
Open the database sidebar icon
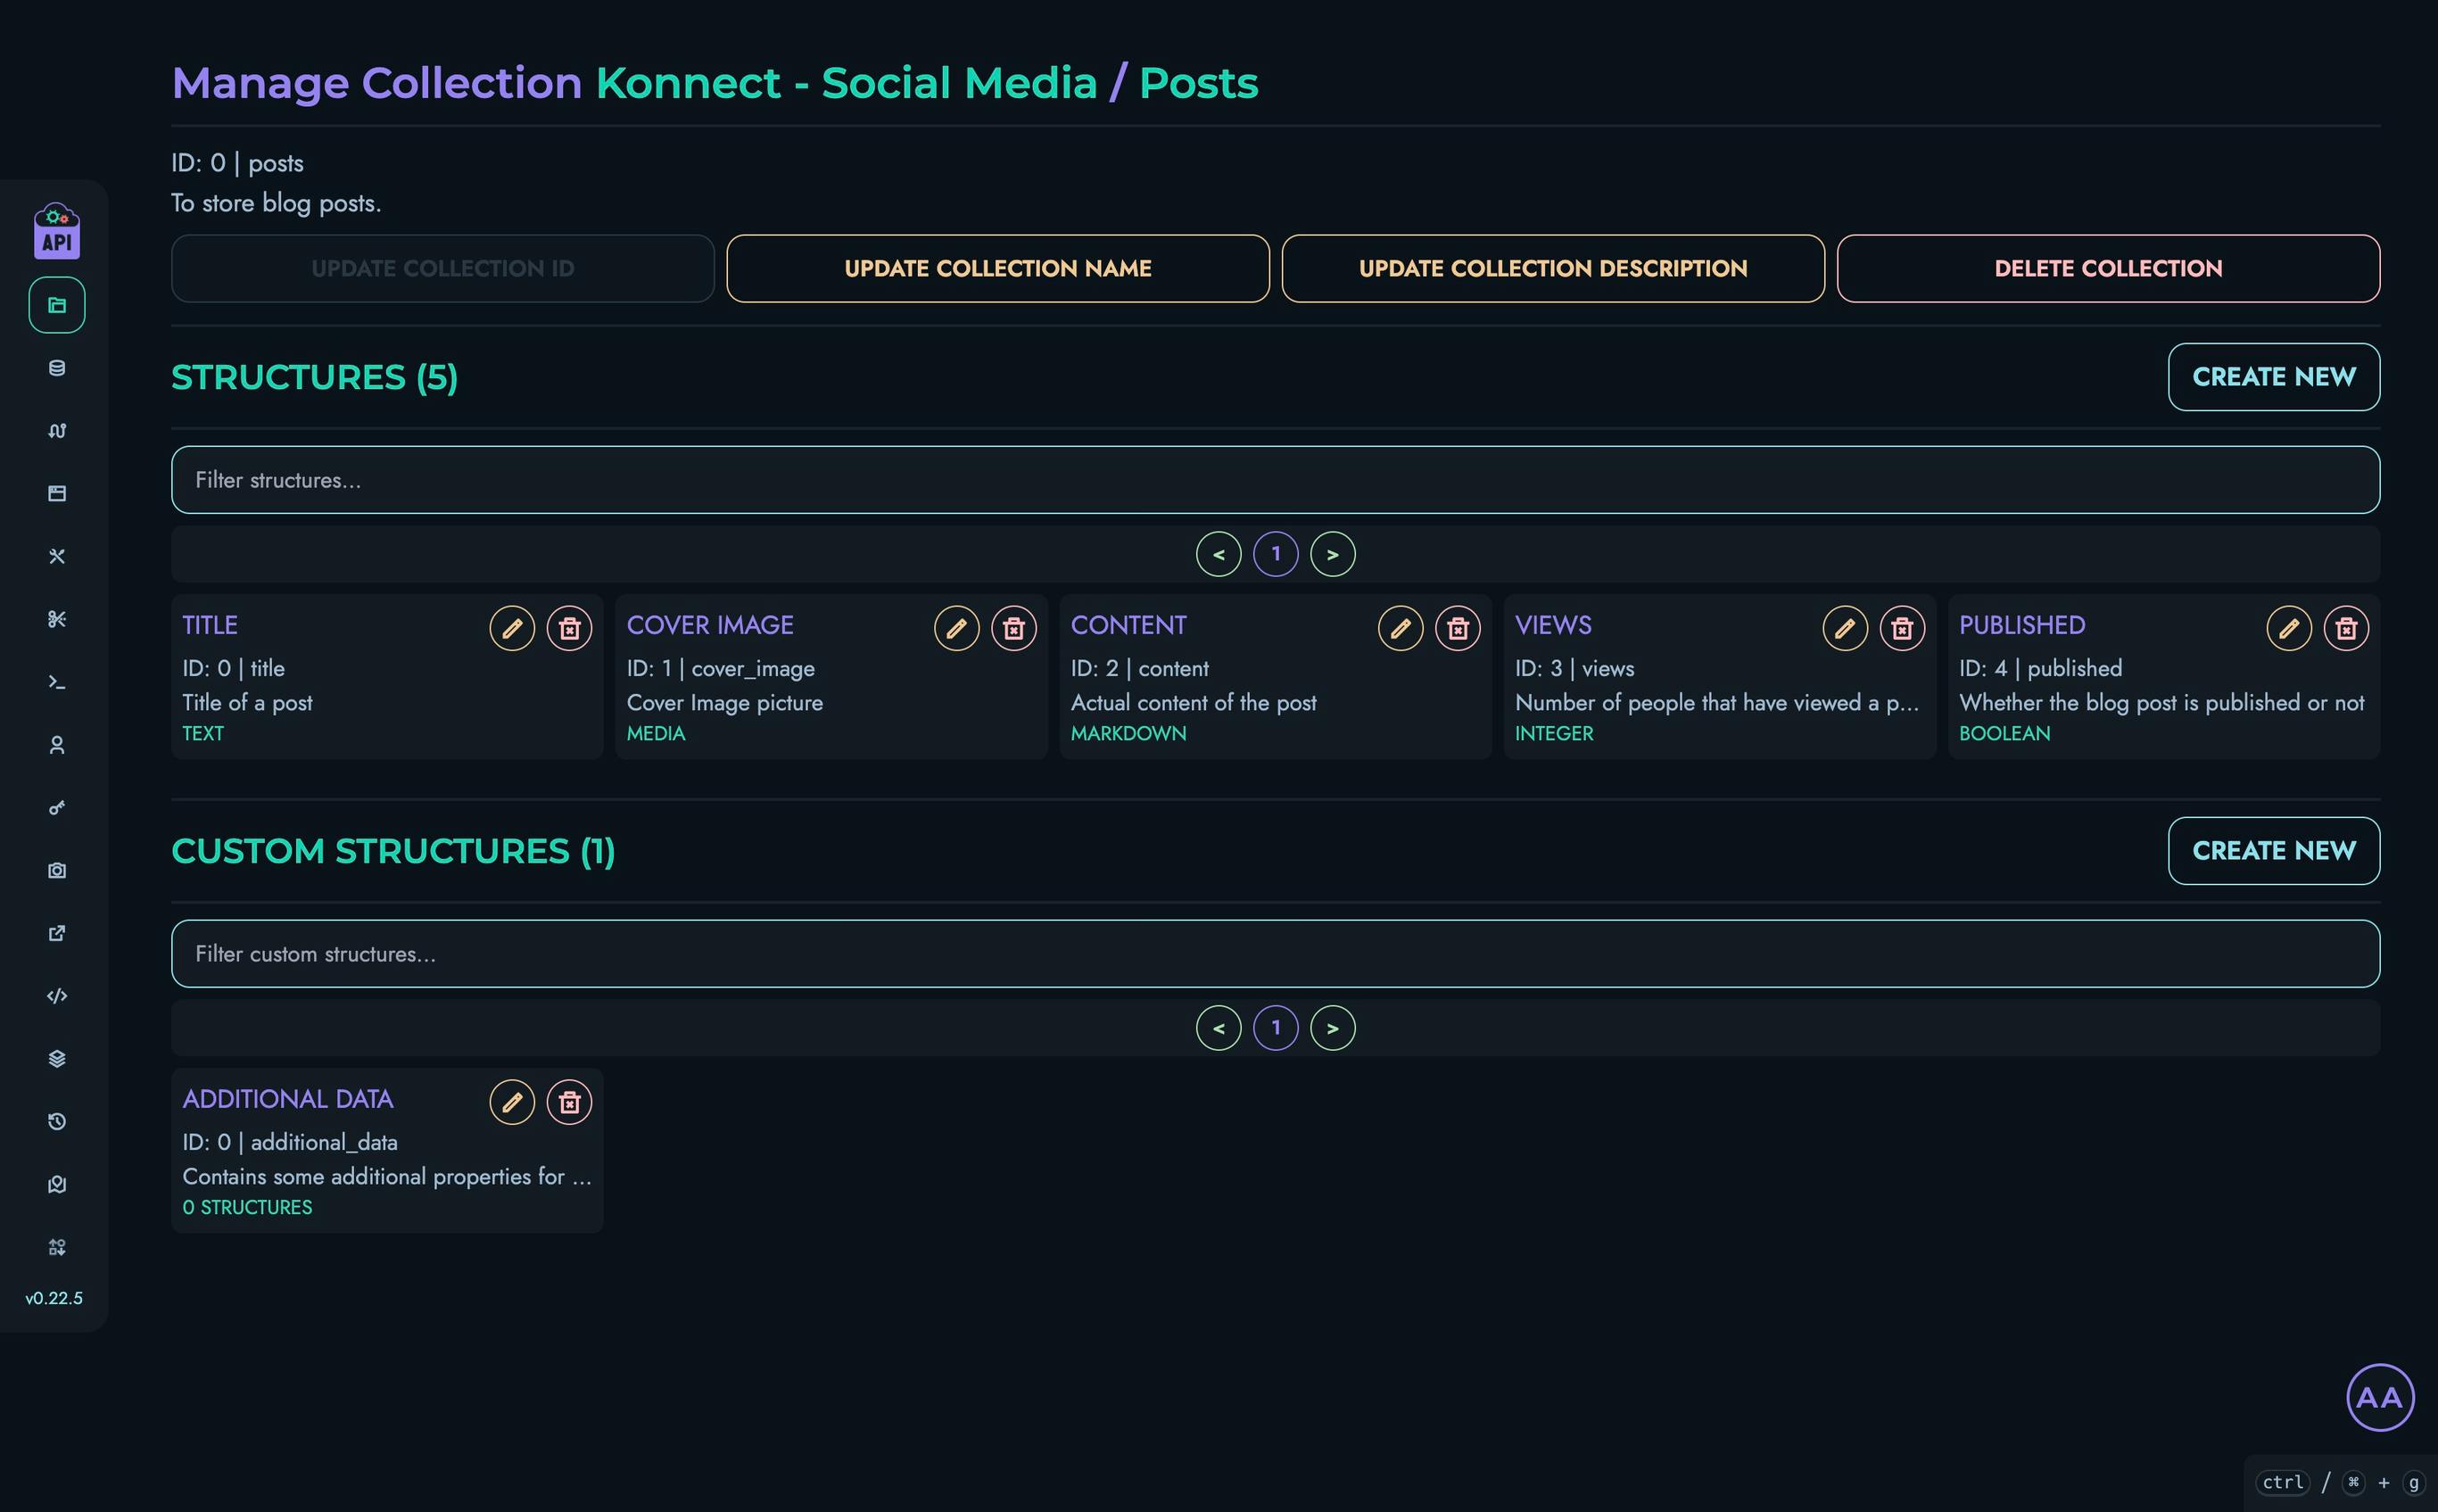(57, 368)
